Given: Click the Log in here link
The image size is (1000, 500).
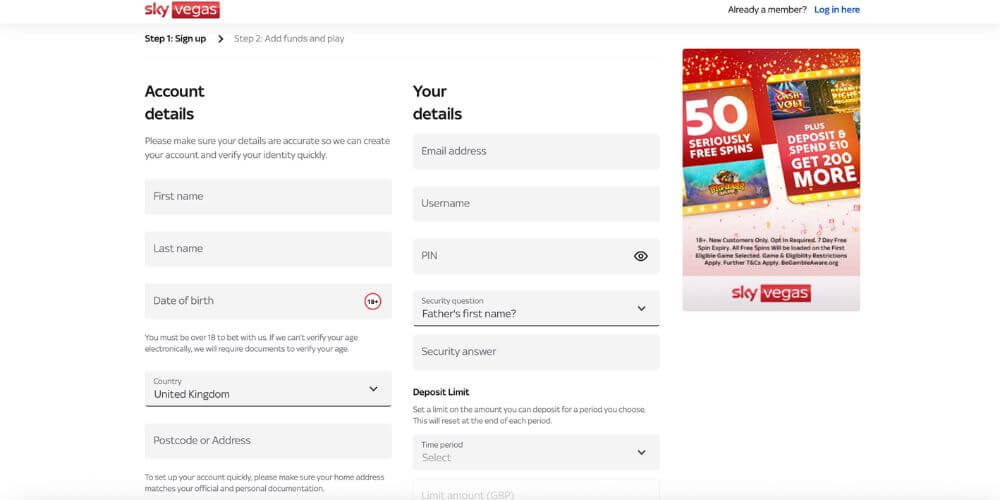Looking at the screenshot, I should tap(837, 10).
